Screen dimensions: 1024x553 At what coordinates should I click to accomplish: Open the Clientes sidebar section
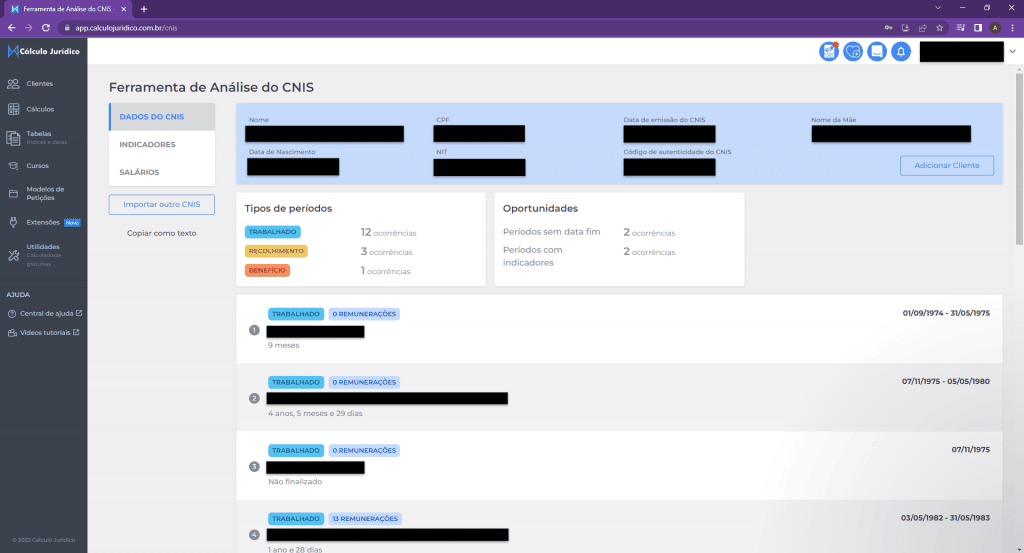pyautogui.click(x=40, y=84)
